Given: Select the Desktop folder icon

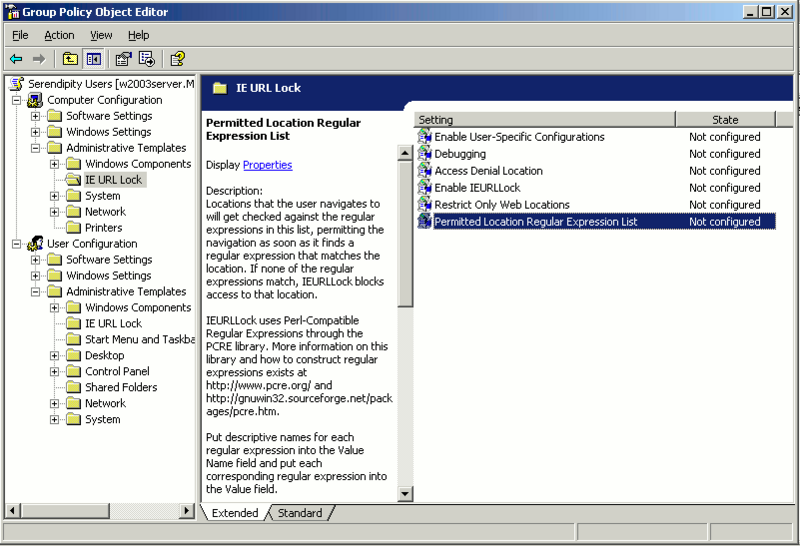Looking at the screenshot, I should (x=73, y=355).
